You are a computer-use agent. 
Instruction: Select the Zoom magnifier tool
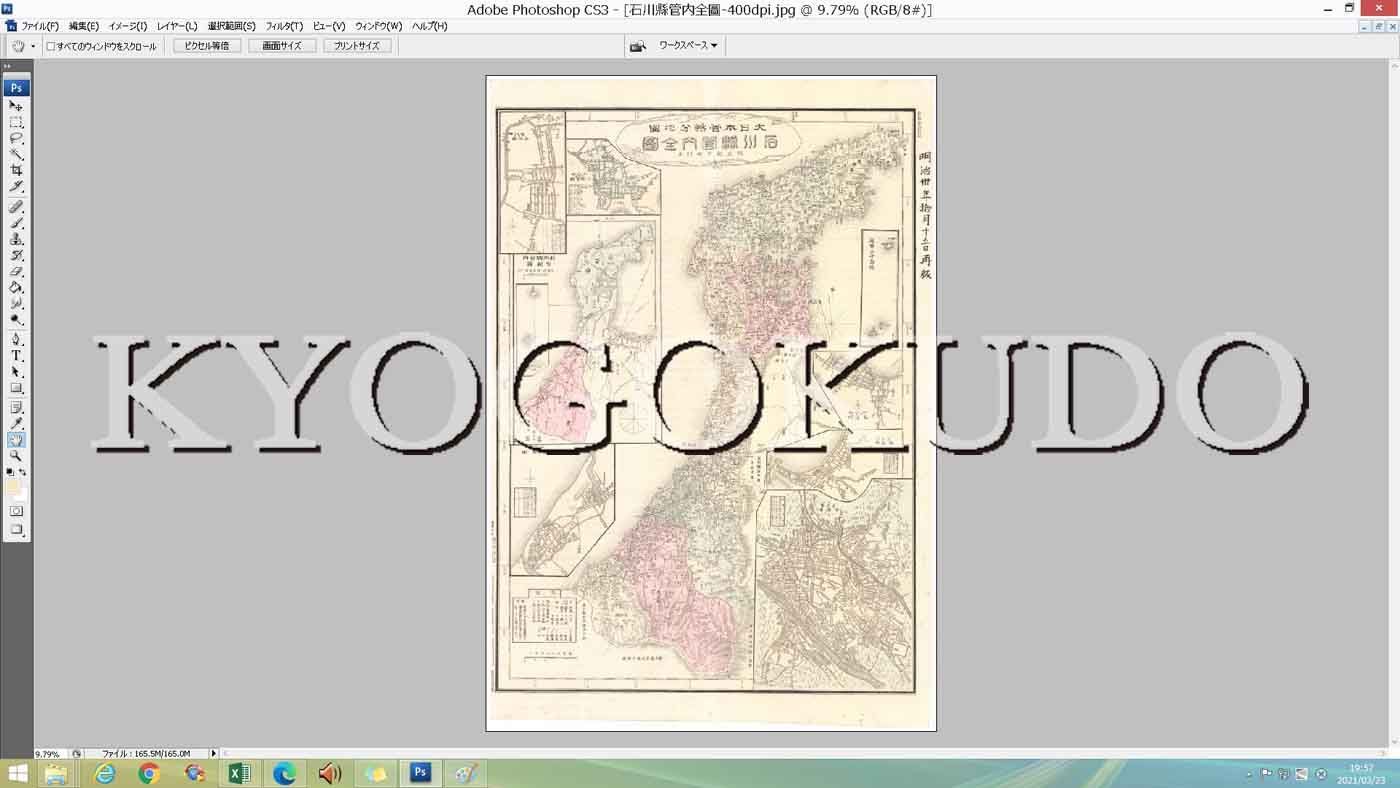click(x=16, y=456)
